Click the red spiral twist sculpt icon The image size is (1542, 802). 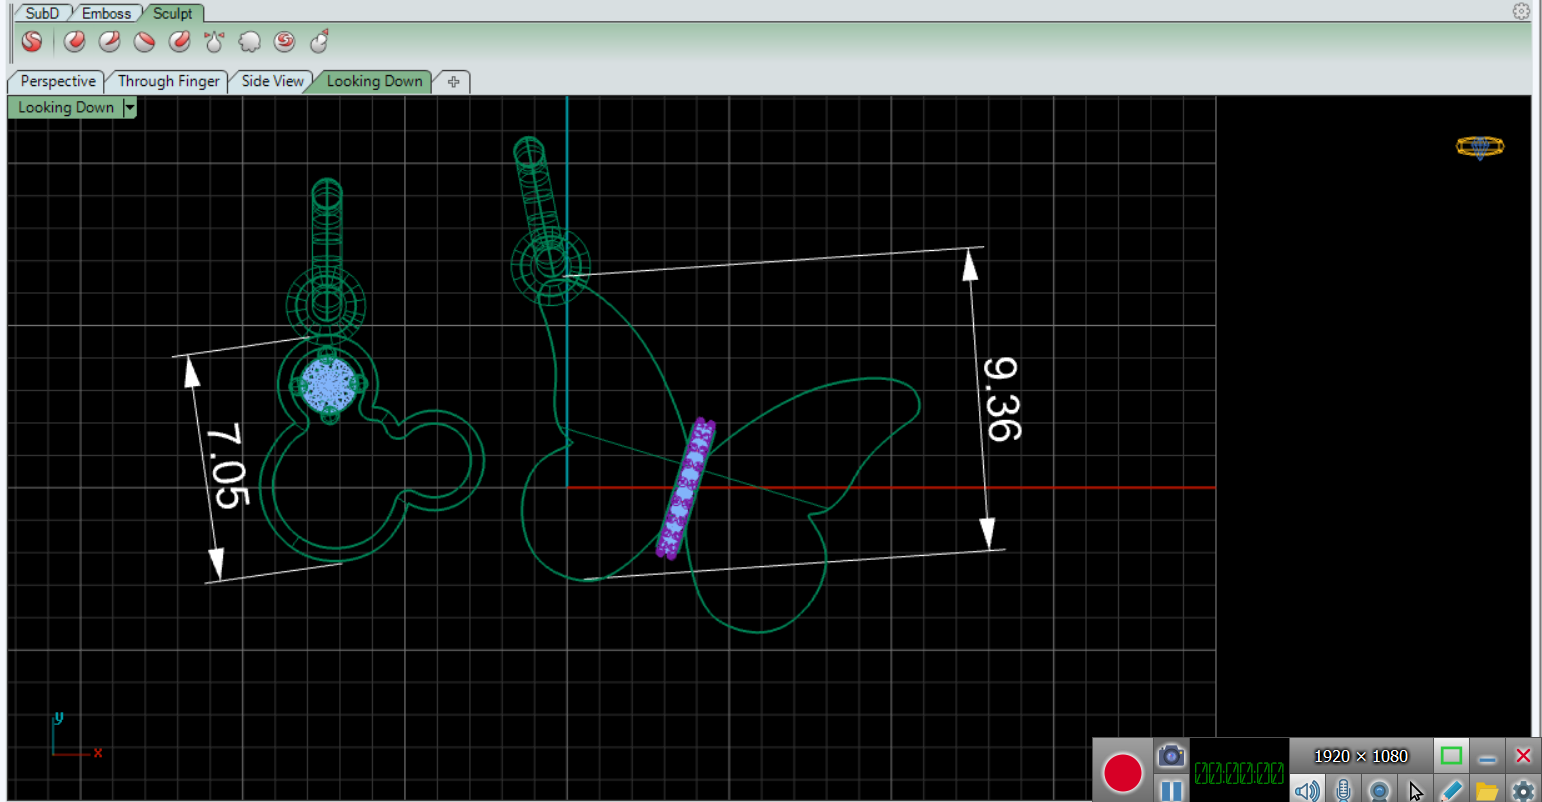tap(285, 41)
